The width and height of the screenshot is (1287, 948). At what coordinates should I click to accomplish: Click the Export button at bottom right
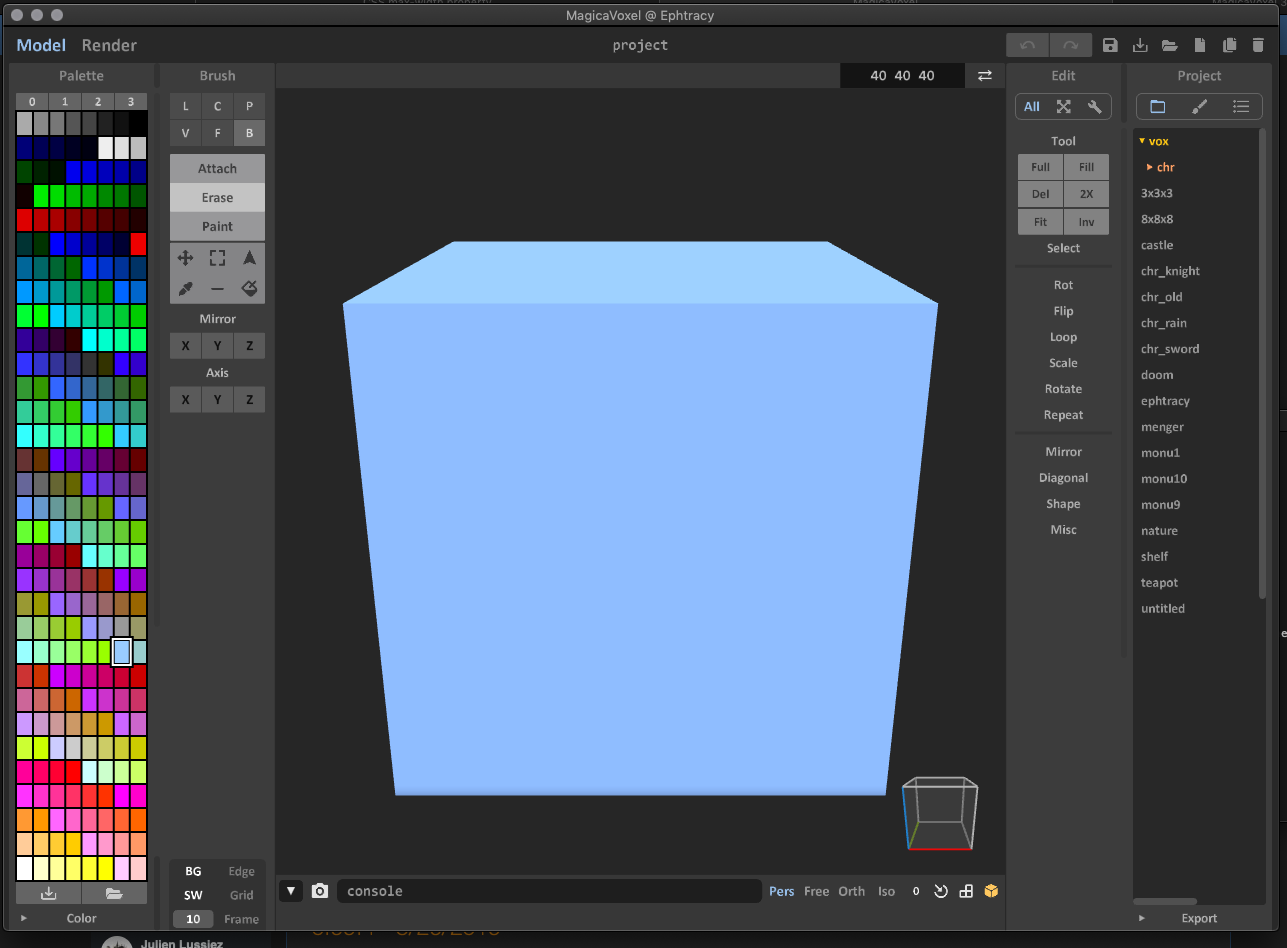pyautogui.click(x=1199, y=917)
